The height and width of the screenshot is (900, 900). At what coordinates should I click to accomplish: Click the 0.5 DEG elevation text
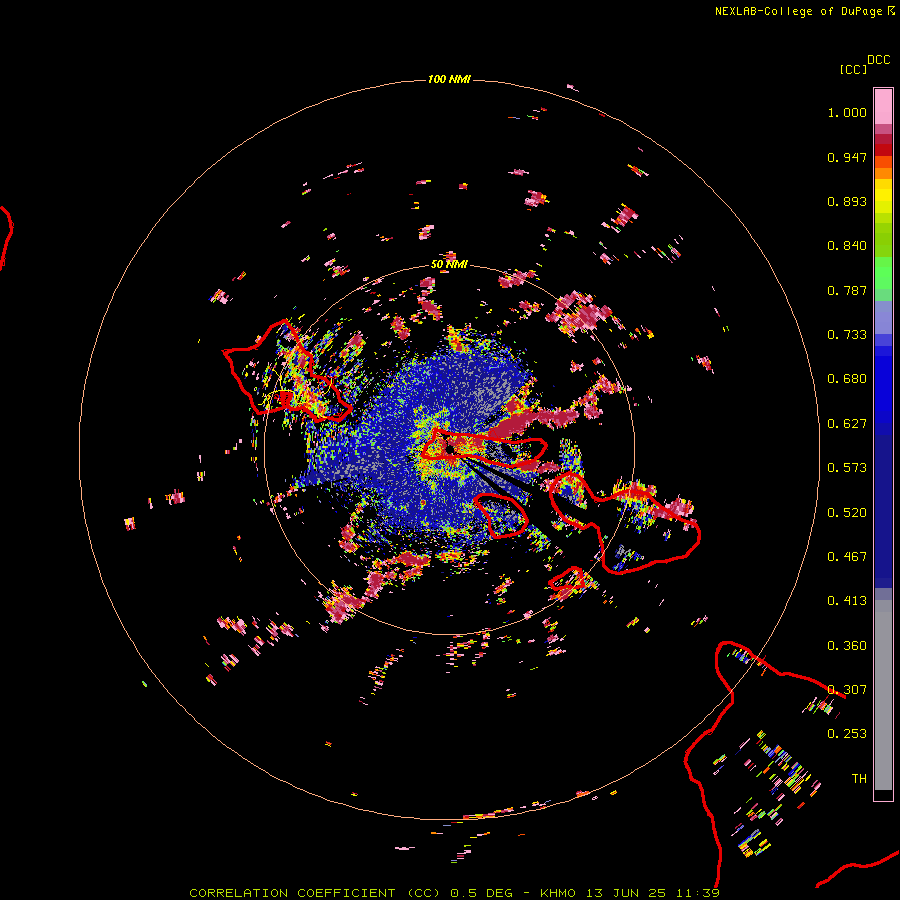point(482,893)
